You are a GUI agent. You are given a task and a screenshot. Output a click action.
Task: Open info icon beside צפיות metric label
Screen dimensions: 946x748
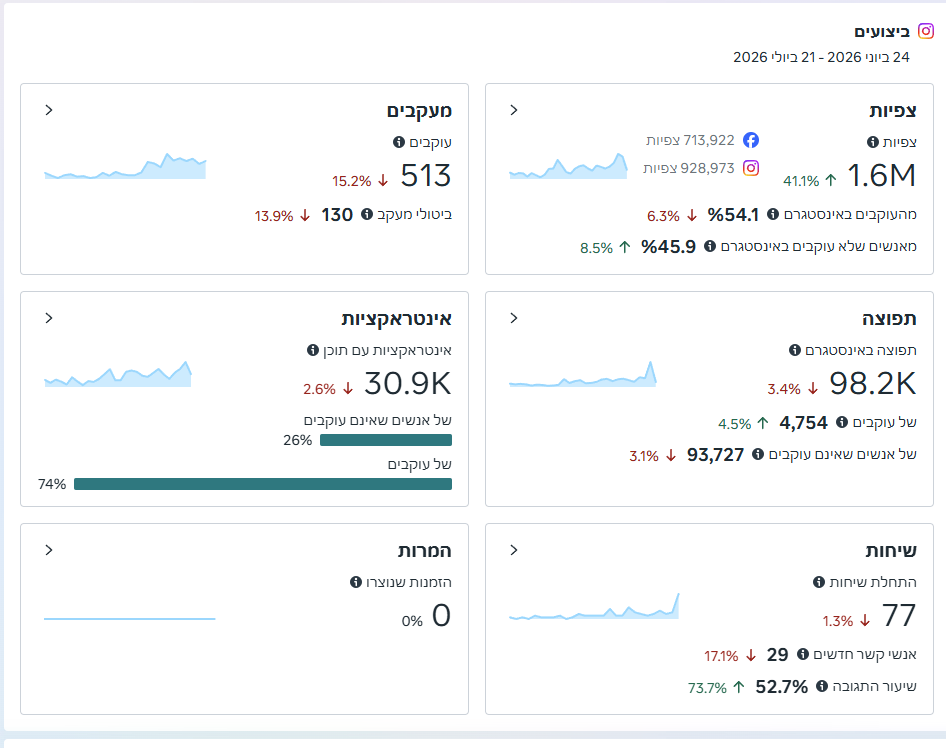click(872, 142)
